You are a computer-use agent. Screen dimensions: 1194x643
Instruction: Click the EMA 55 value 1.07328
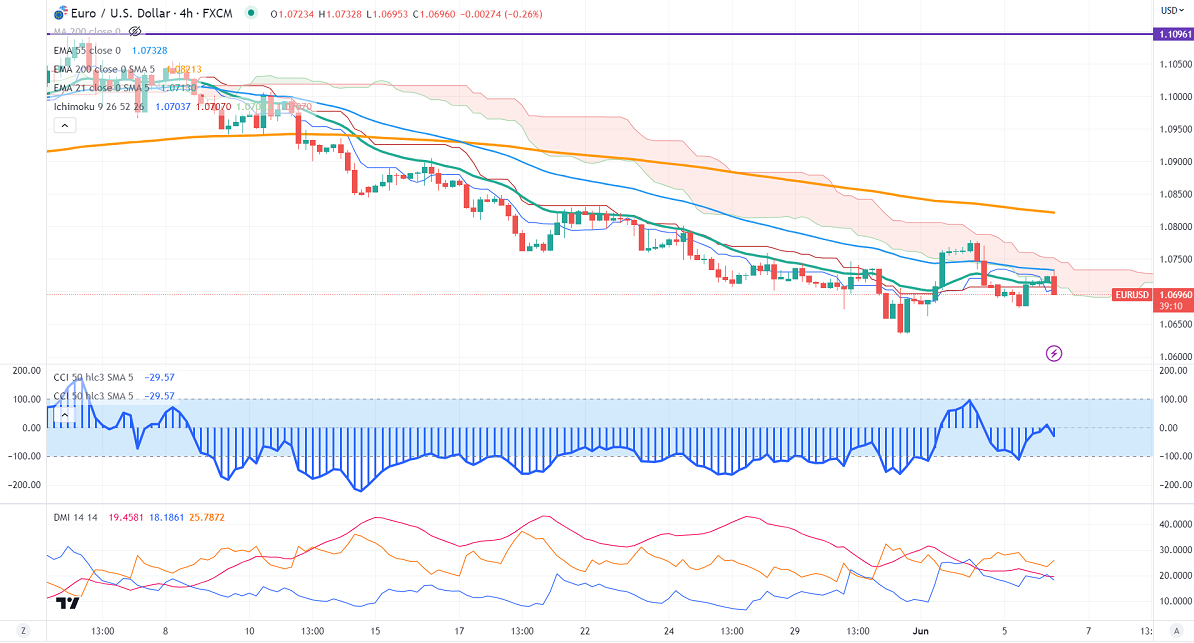[x=149, y=50]
